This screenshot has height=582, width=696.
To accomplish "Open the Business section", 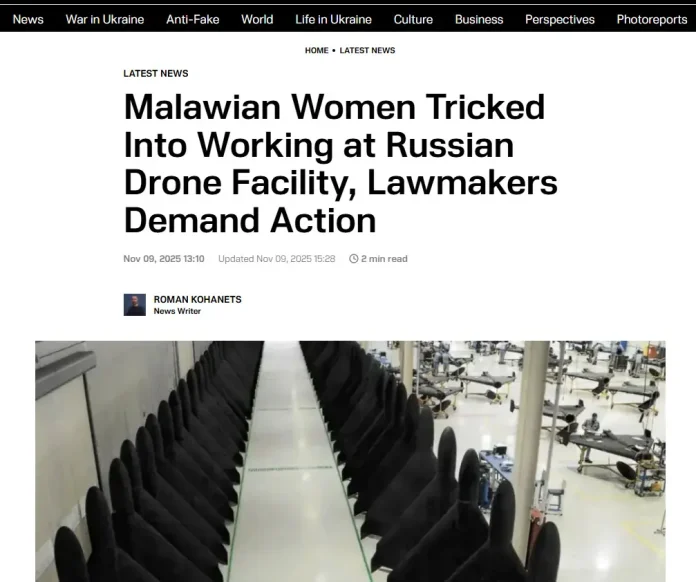I will 479,20.
